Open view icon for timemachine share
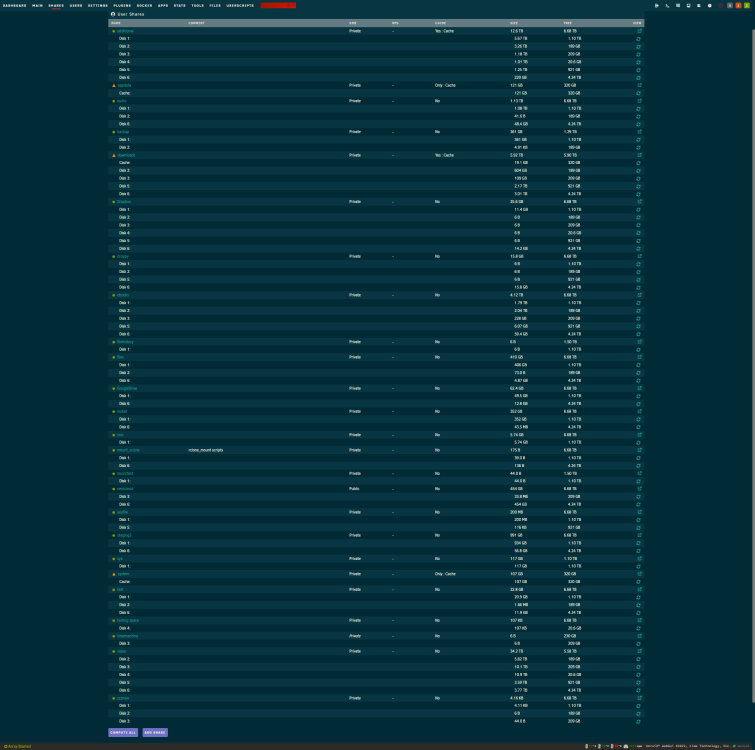This screenshot has width=755, height=750. click(x=639, y=636)
